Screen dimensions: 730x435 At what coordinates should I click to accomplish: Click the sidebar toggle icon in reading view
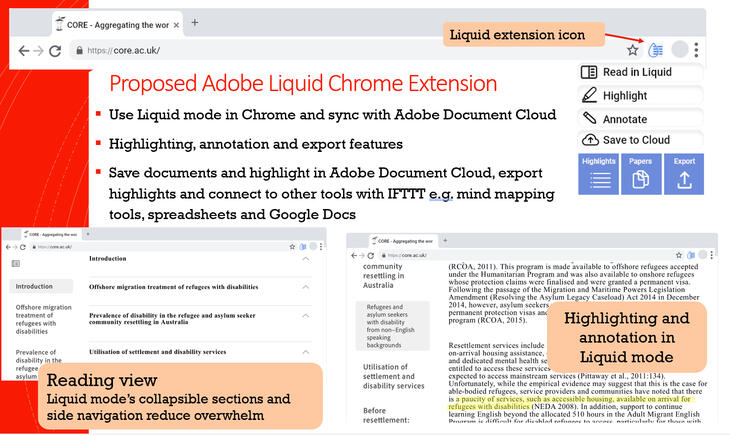coord(16,264)
